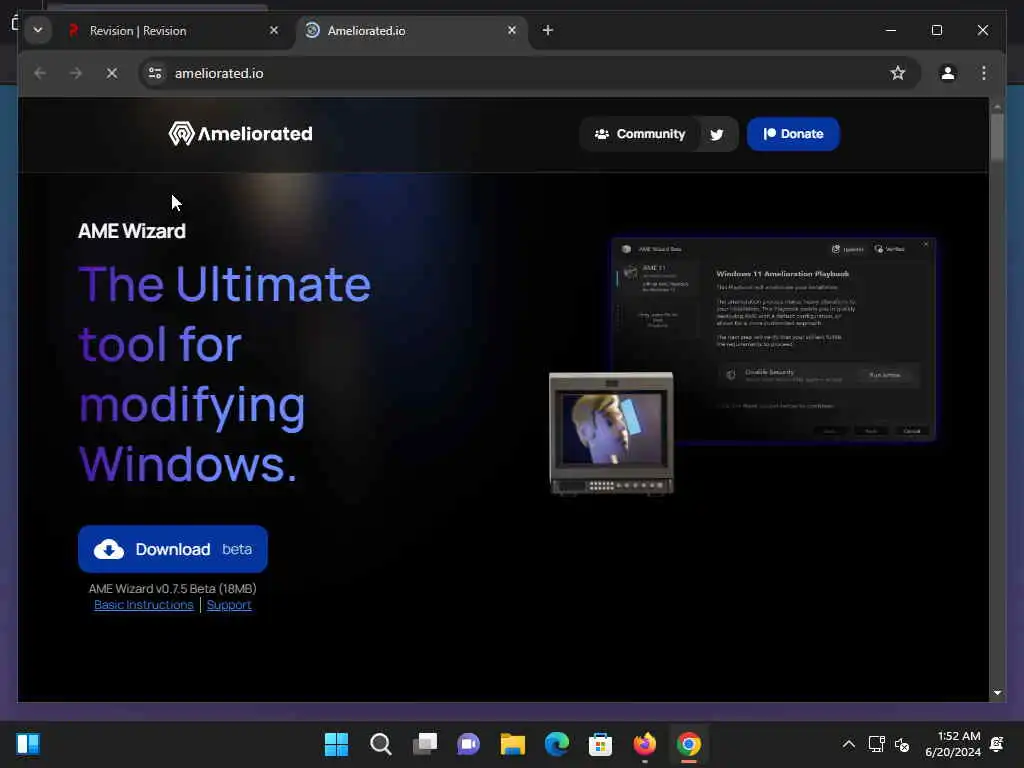Image resolution: width=1024 pixels, height=768 pixels.
Task: Open the notification center bell icon
Action: pyautogui.click(x=997, y=744)
